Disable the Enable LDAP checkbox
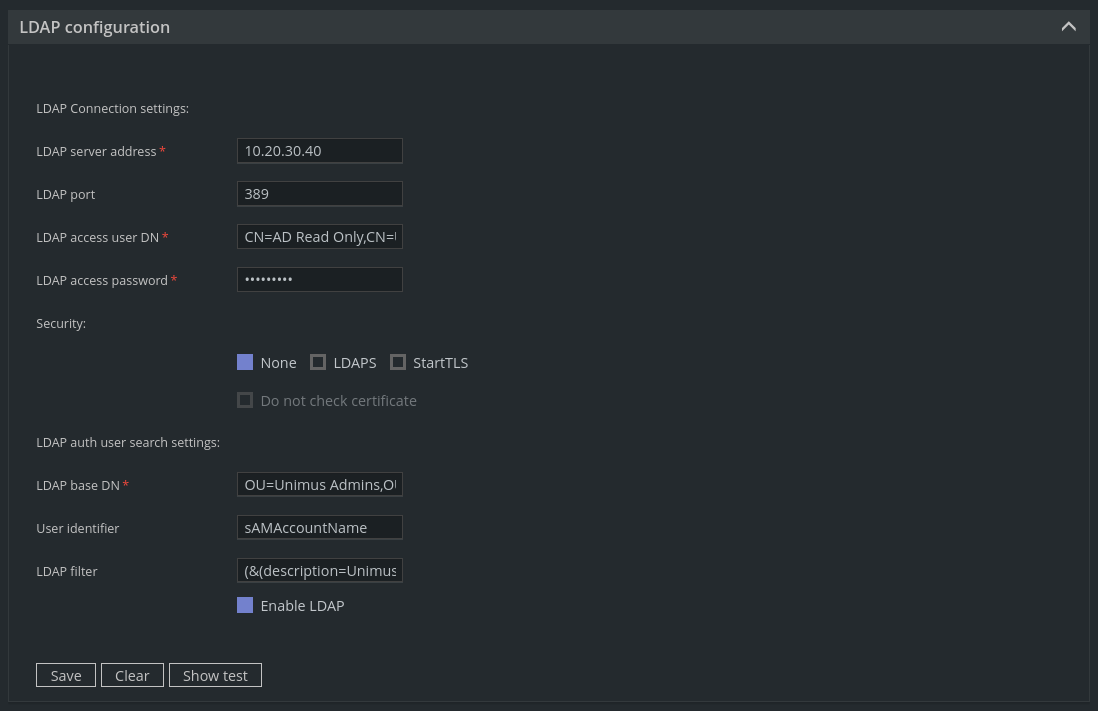The height and width of the screenshot is (711, 1098). coord(245,605)
